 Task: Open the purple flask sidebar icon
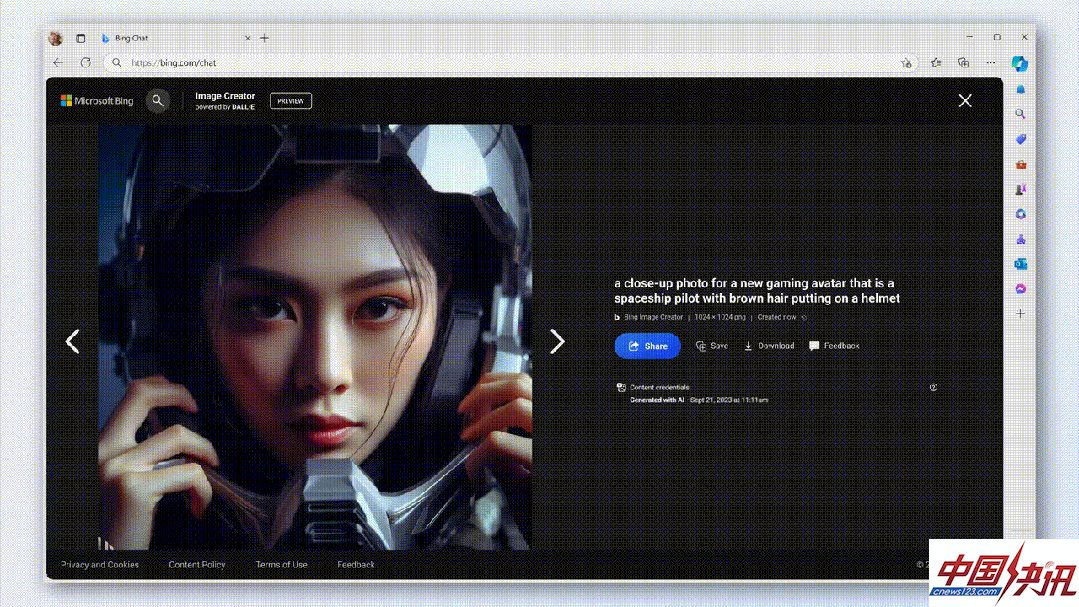click(1021, 239)
